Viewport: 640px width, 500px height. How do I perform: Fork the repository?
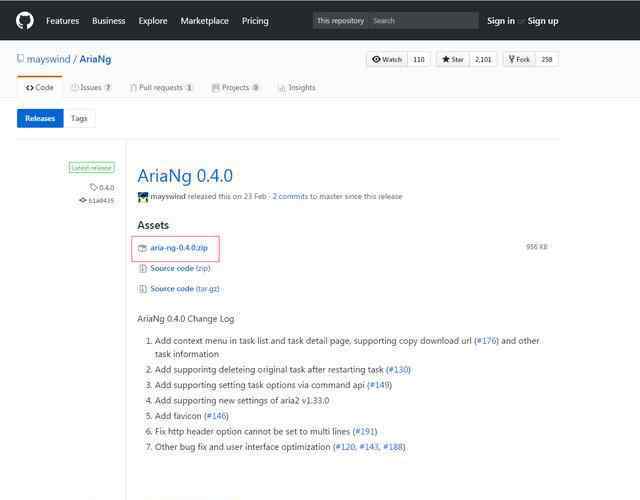519,60
